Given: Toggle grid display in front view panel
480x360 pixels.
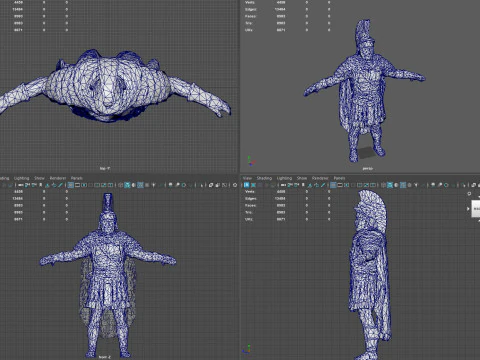Looking at the screenshot, I should click(70, 185).
